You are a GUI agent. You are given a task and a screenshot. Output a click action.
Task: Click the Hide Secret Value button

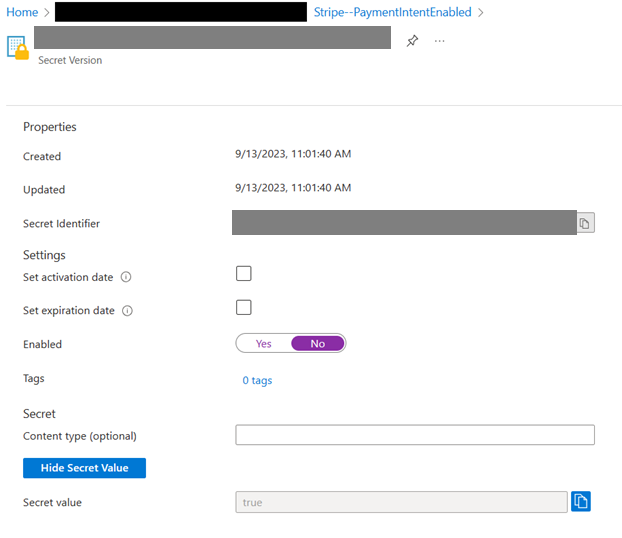84,468
